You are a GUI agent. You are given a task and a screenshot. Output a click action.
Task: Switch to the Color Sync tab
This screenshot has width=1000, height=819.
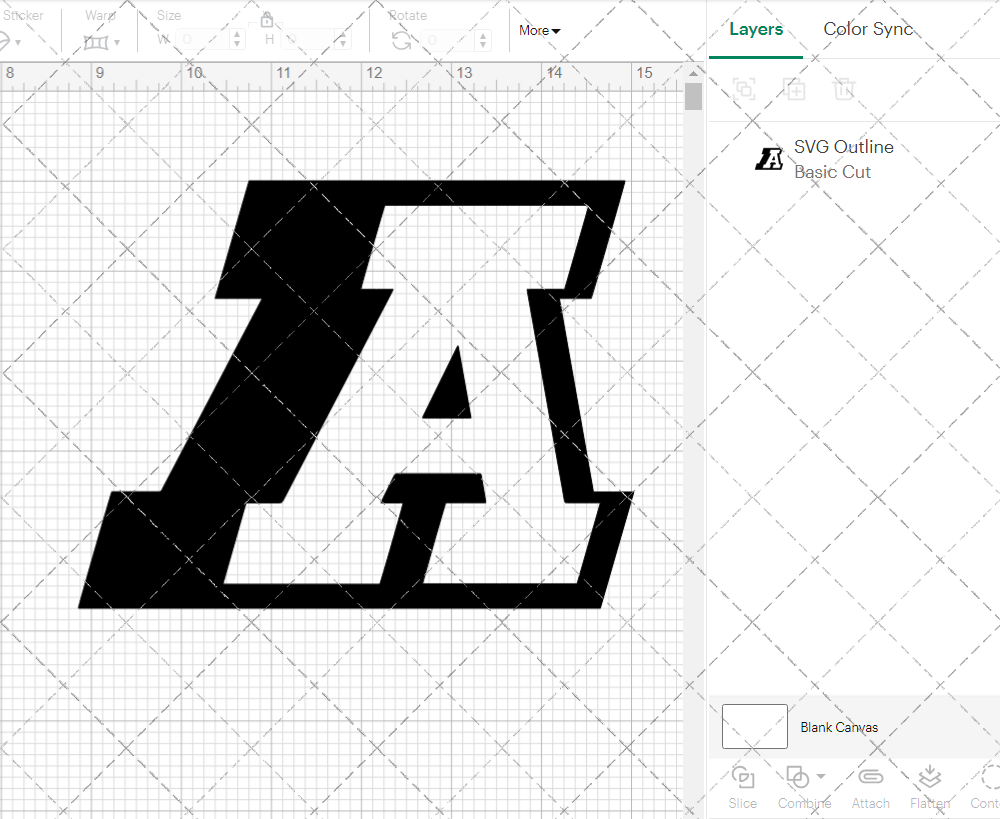point(868,29)
